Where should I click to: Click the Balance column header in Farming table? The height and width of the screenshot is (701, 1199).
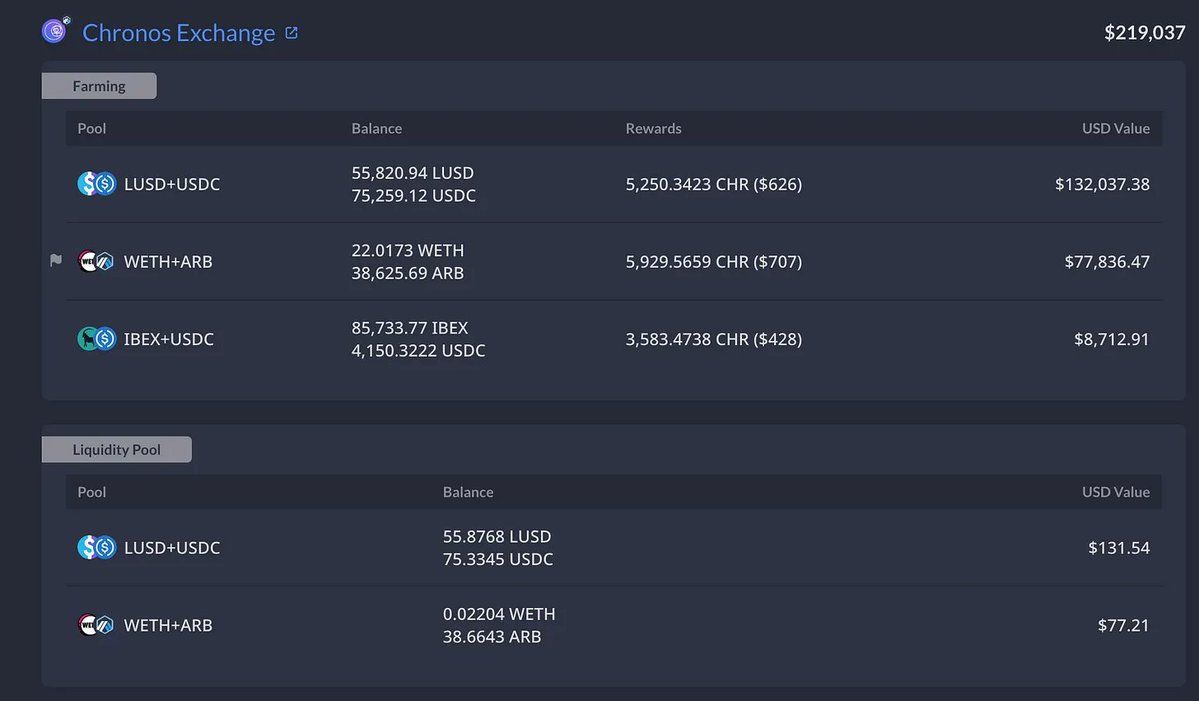pos(377,128)
